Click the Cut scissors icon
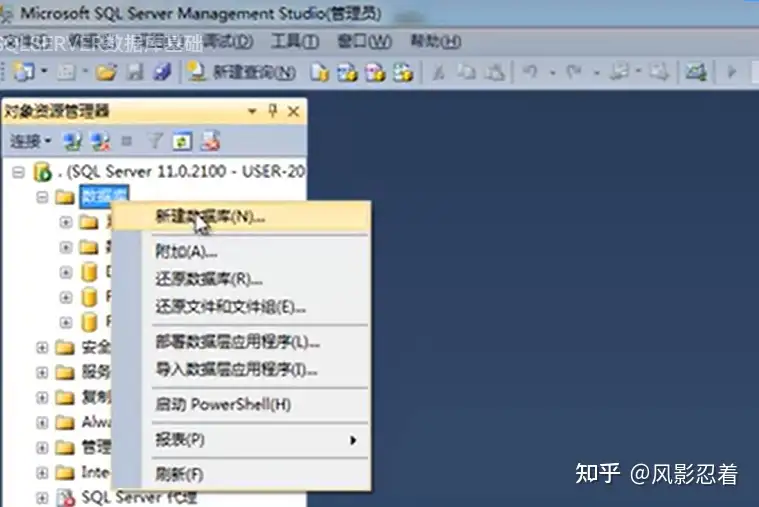Viewport: 759px width, 507px height. pyautogui.click(x=438, y=72)
